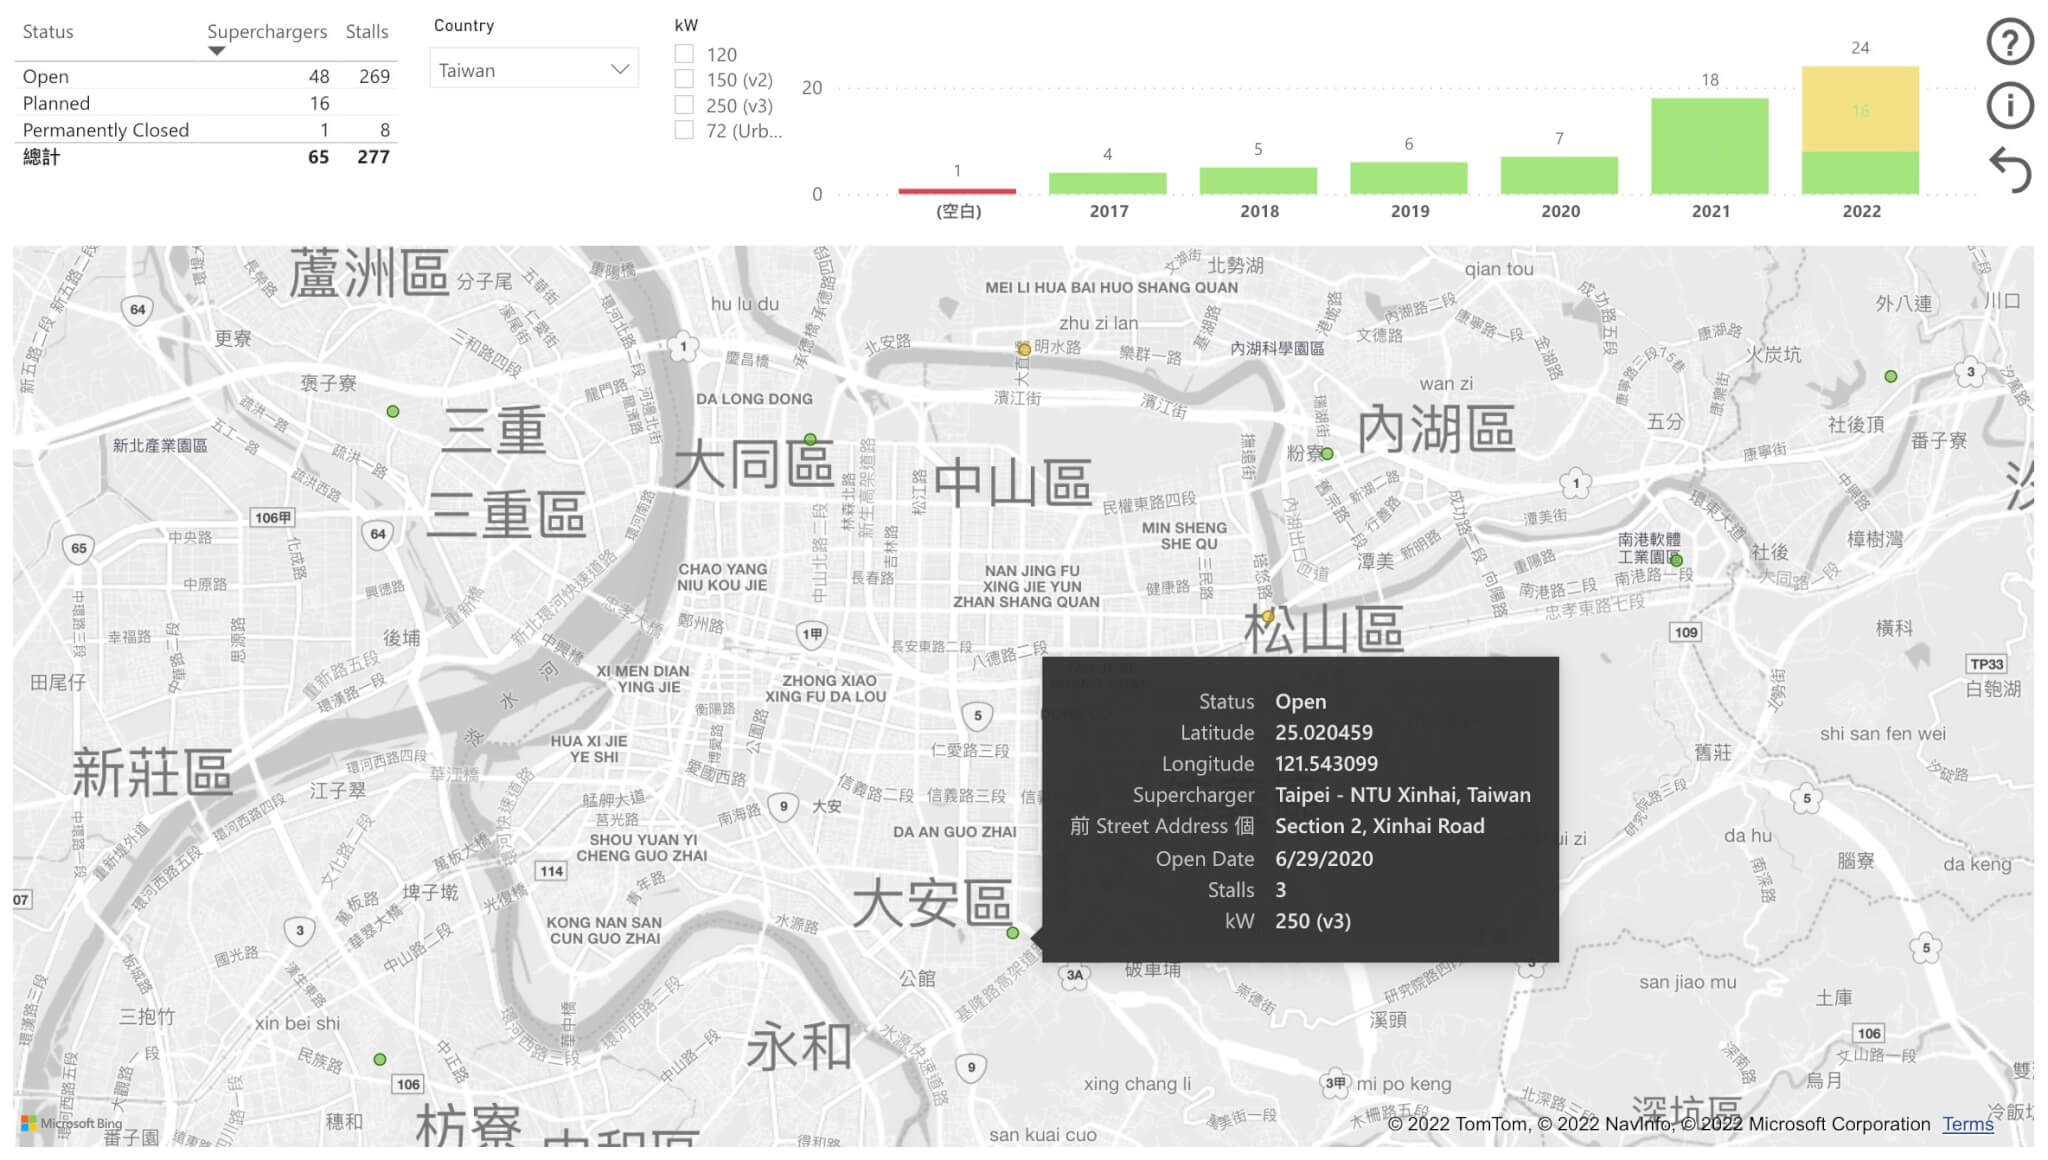This screenshot has height=1160, width=2048.
Task: Click the green supercharger dot at 大同區
Action: (810, 439)
